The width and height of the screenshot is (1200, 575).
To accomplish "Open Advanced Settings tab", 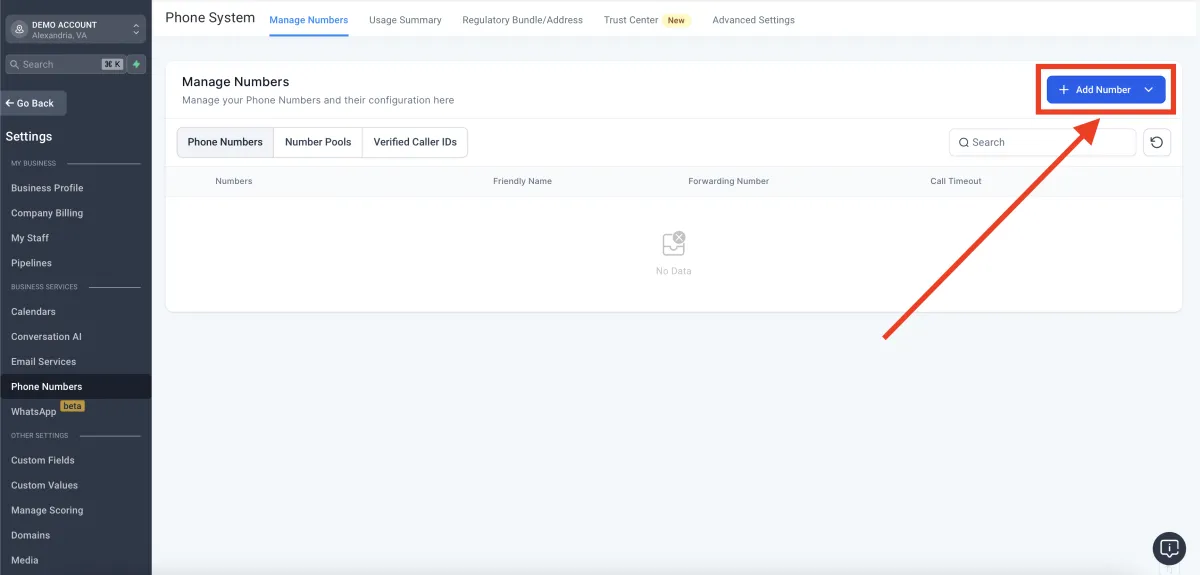I will coord(753,20).
